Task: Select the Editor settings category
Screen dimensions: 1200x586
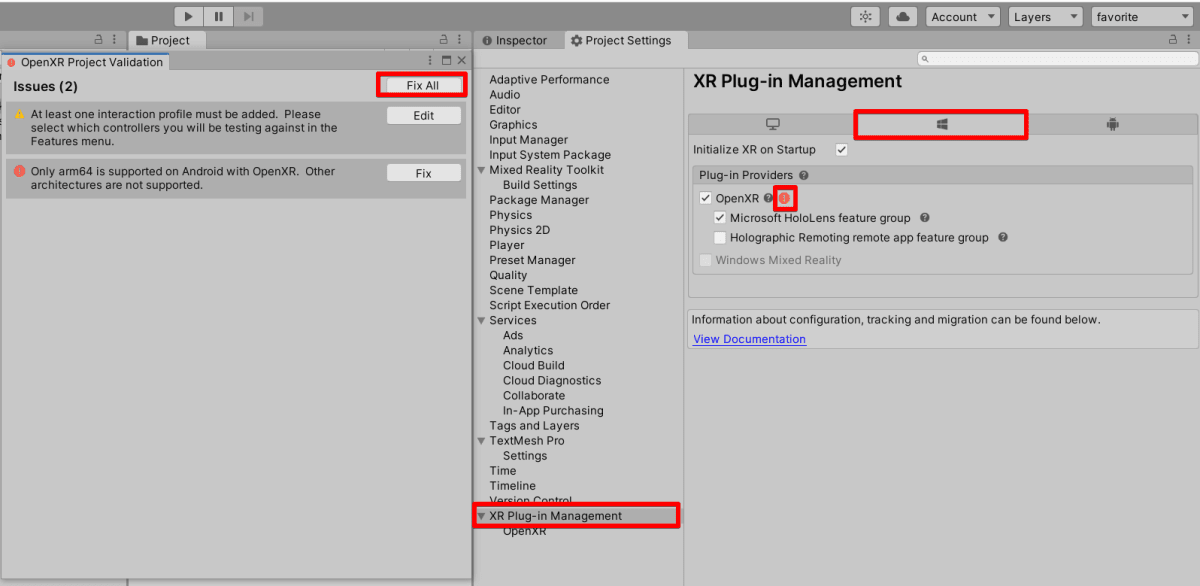Action: click(x=505, y=110)
